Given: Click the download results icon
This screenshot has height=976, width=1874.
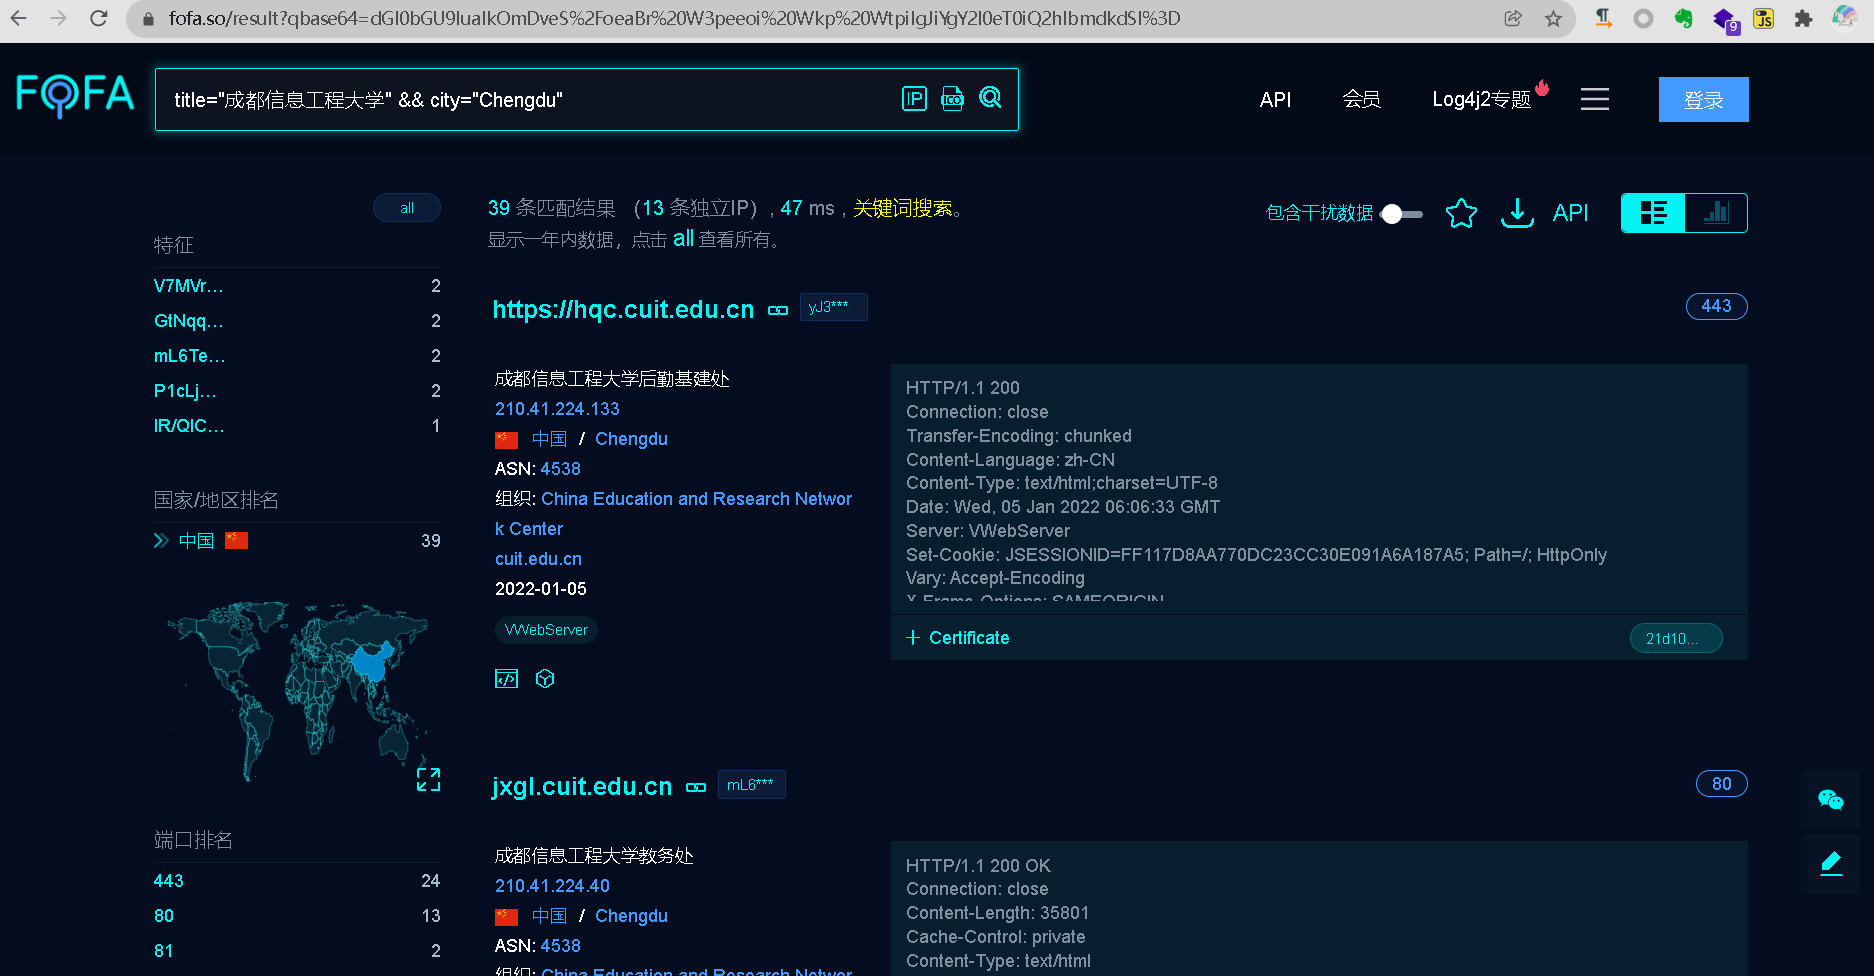Looking at the screenshot, I should click(1517, 213).
